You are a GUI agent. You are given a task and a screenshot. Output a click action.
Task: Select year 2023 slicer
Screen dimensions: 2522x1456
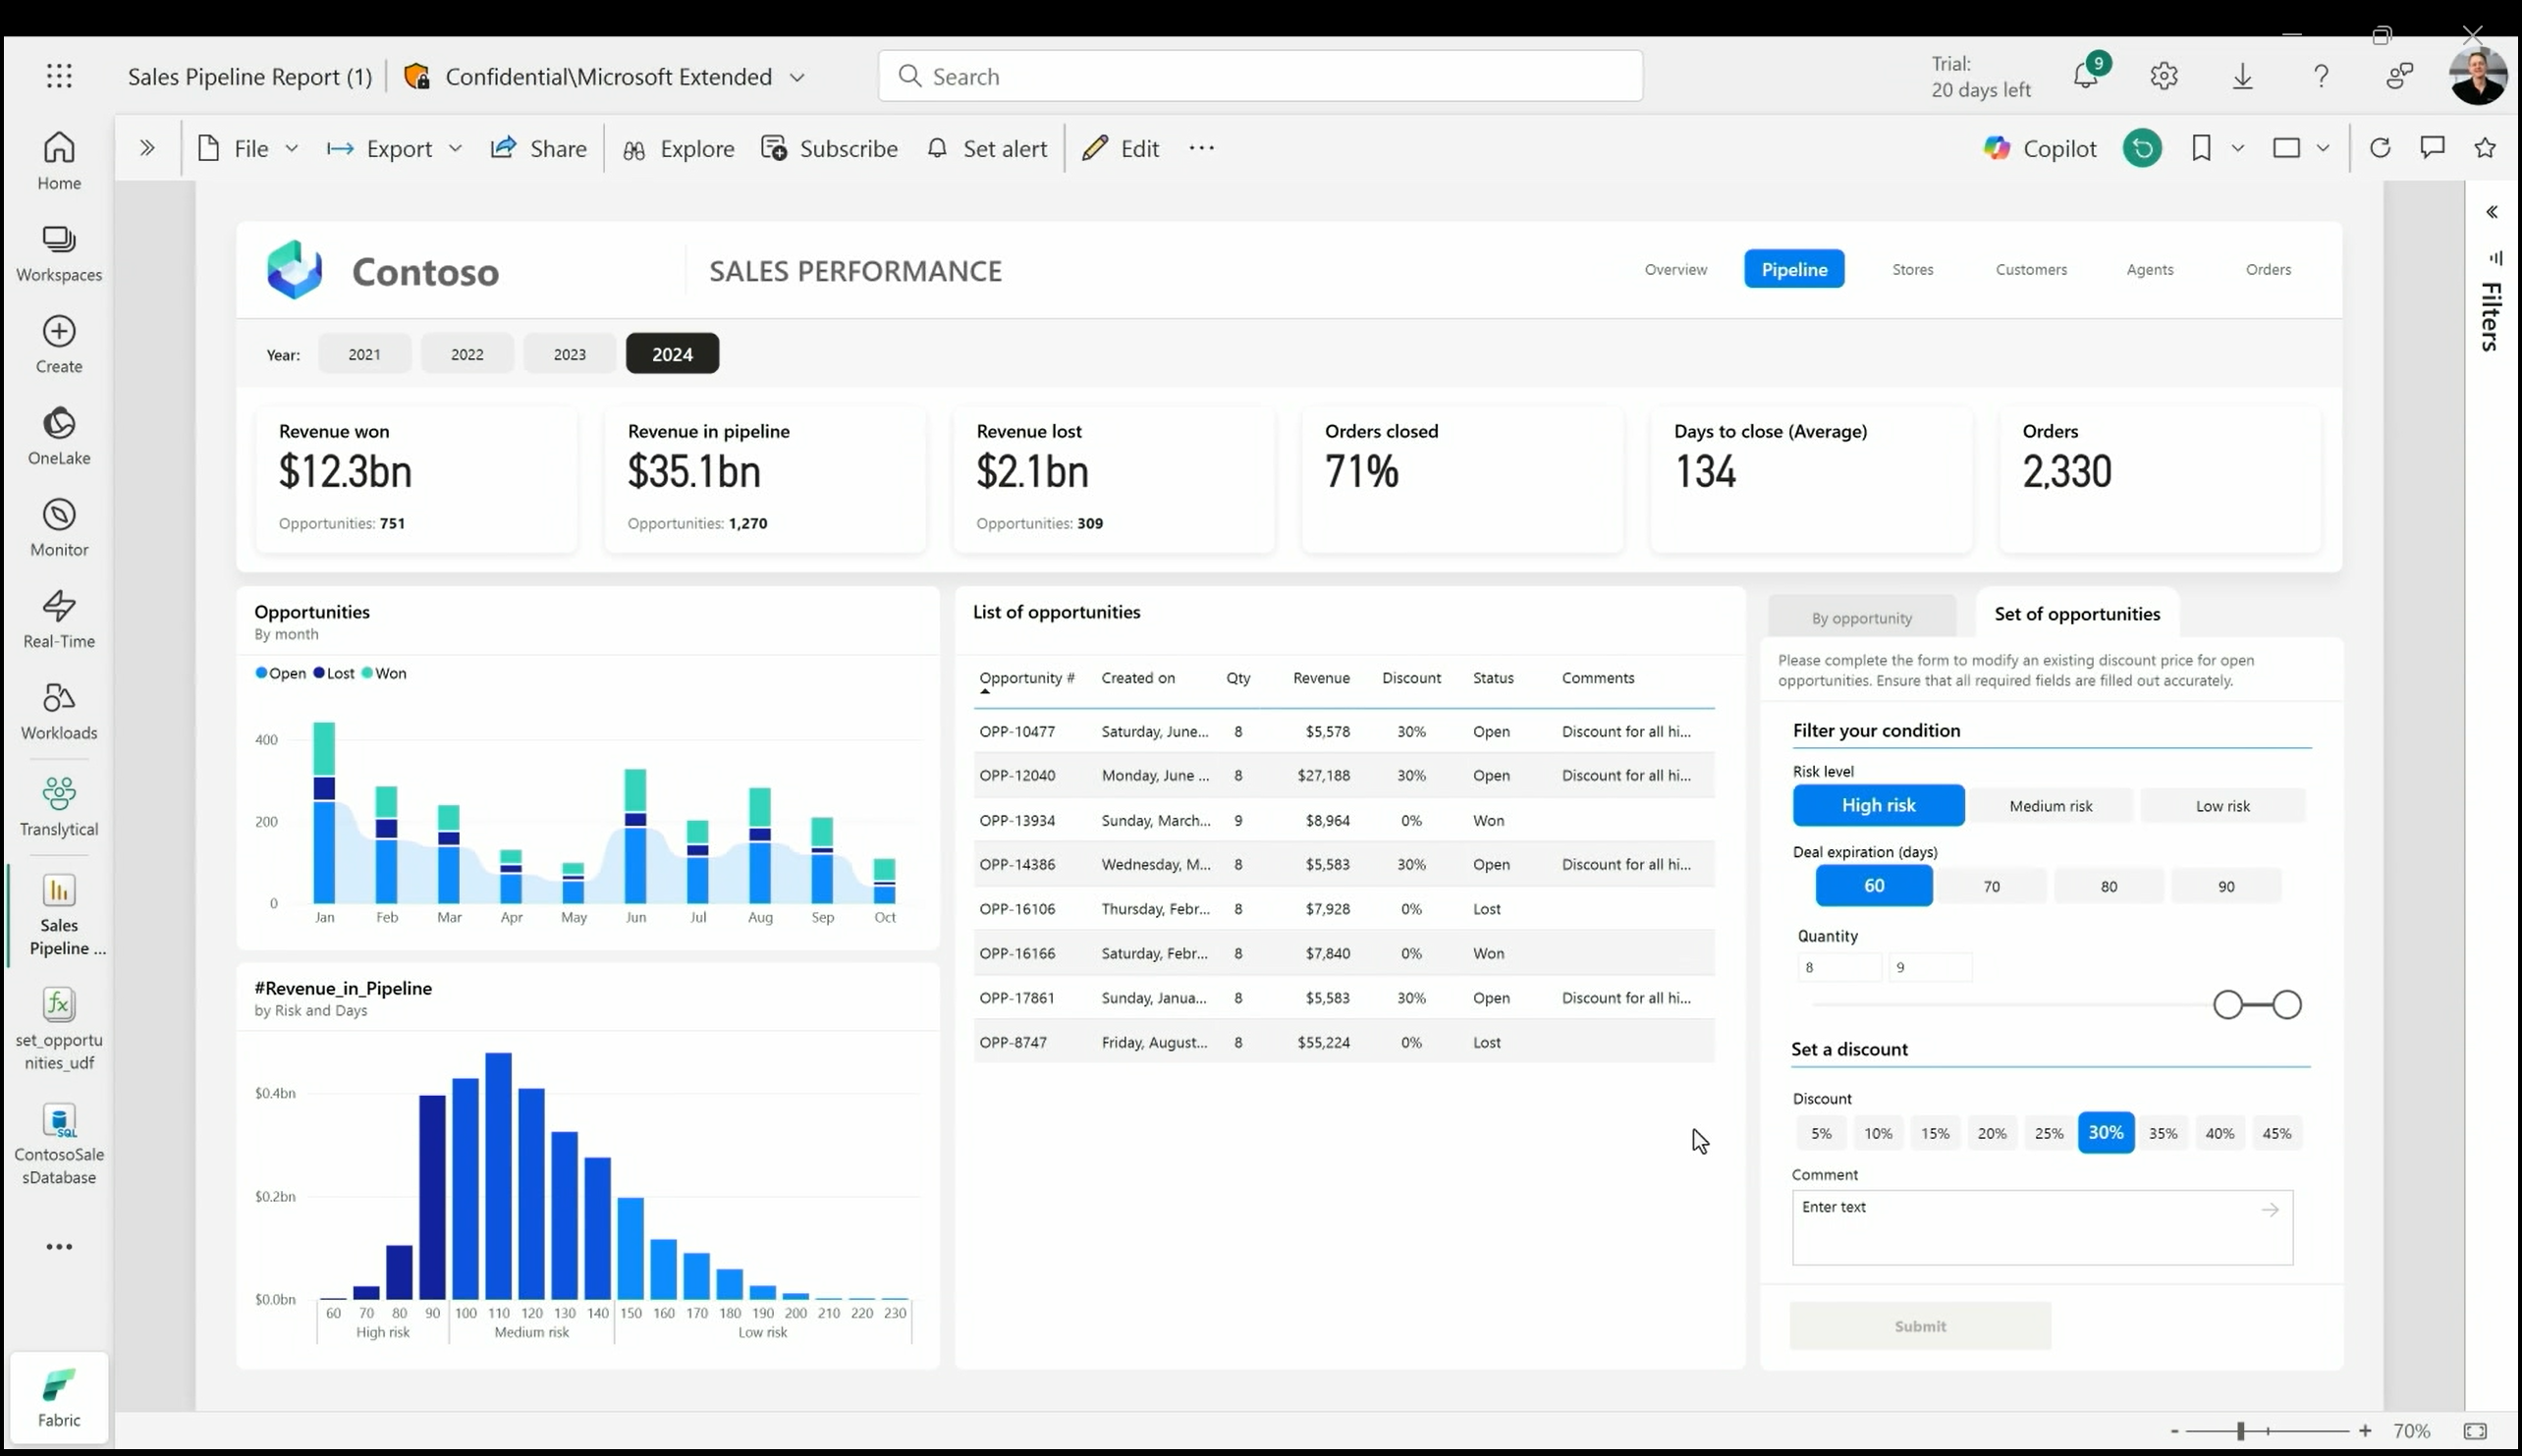[x=570, y=354]
